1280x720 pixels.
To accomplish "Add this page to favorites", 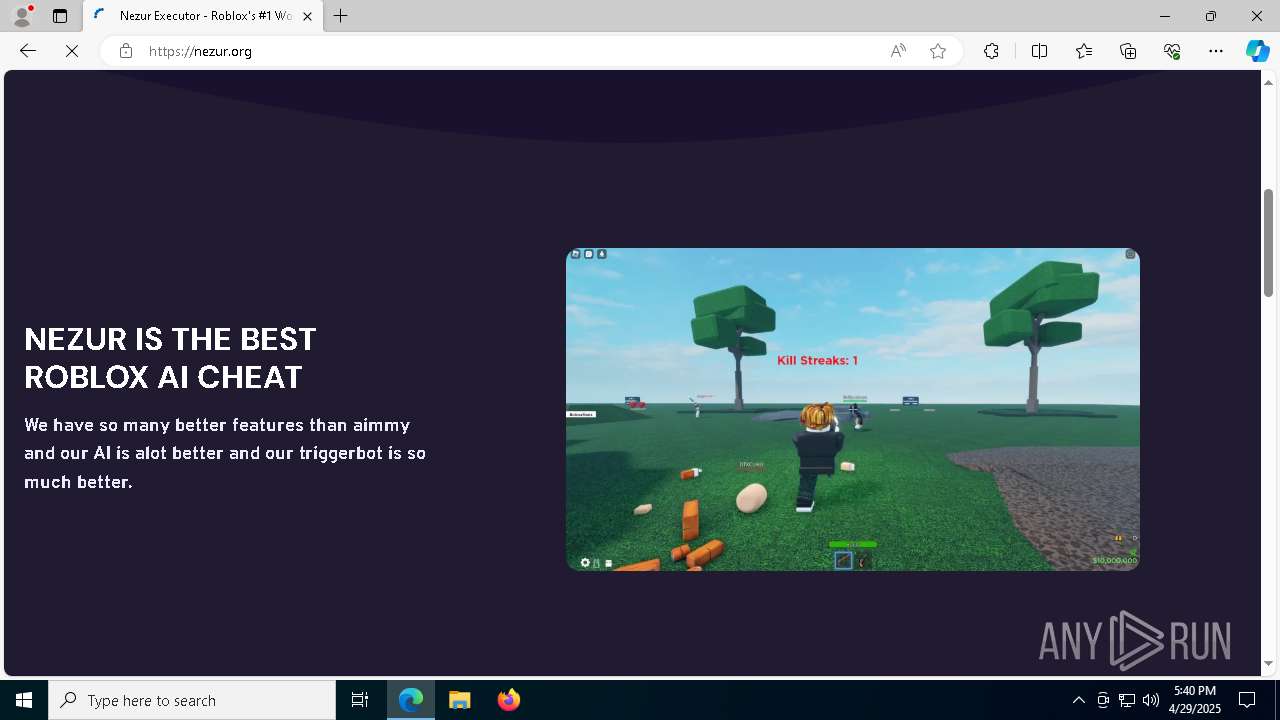I will tap(938, 51).
